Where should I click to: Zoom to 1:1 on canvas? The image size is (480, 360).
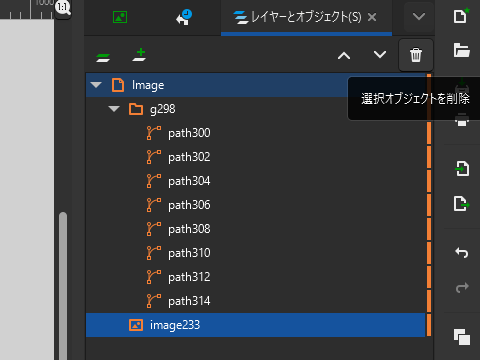tap(63, 8)
